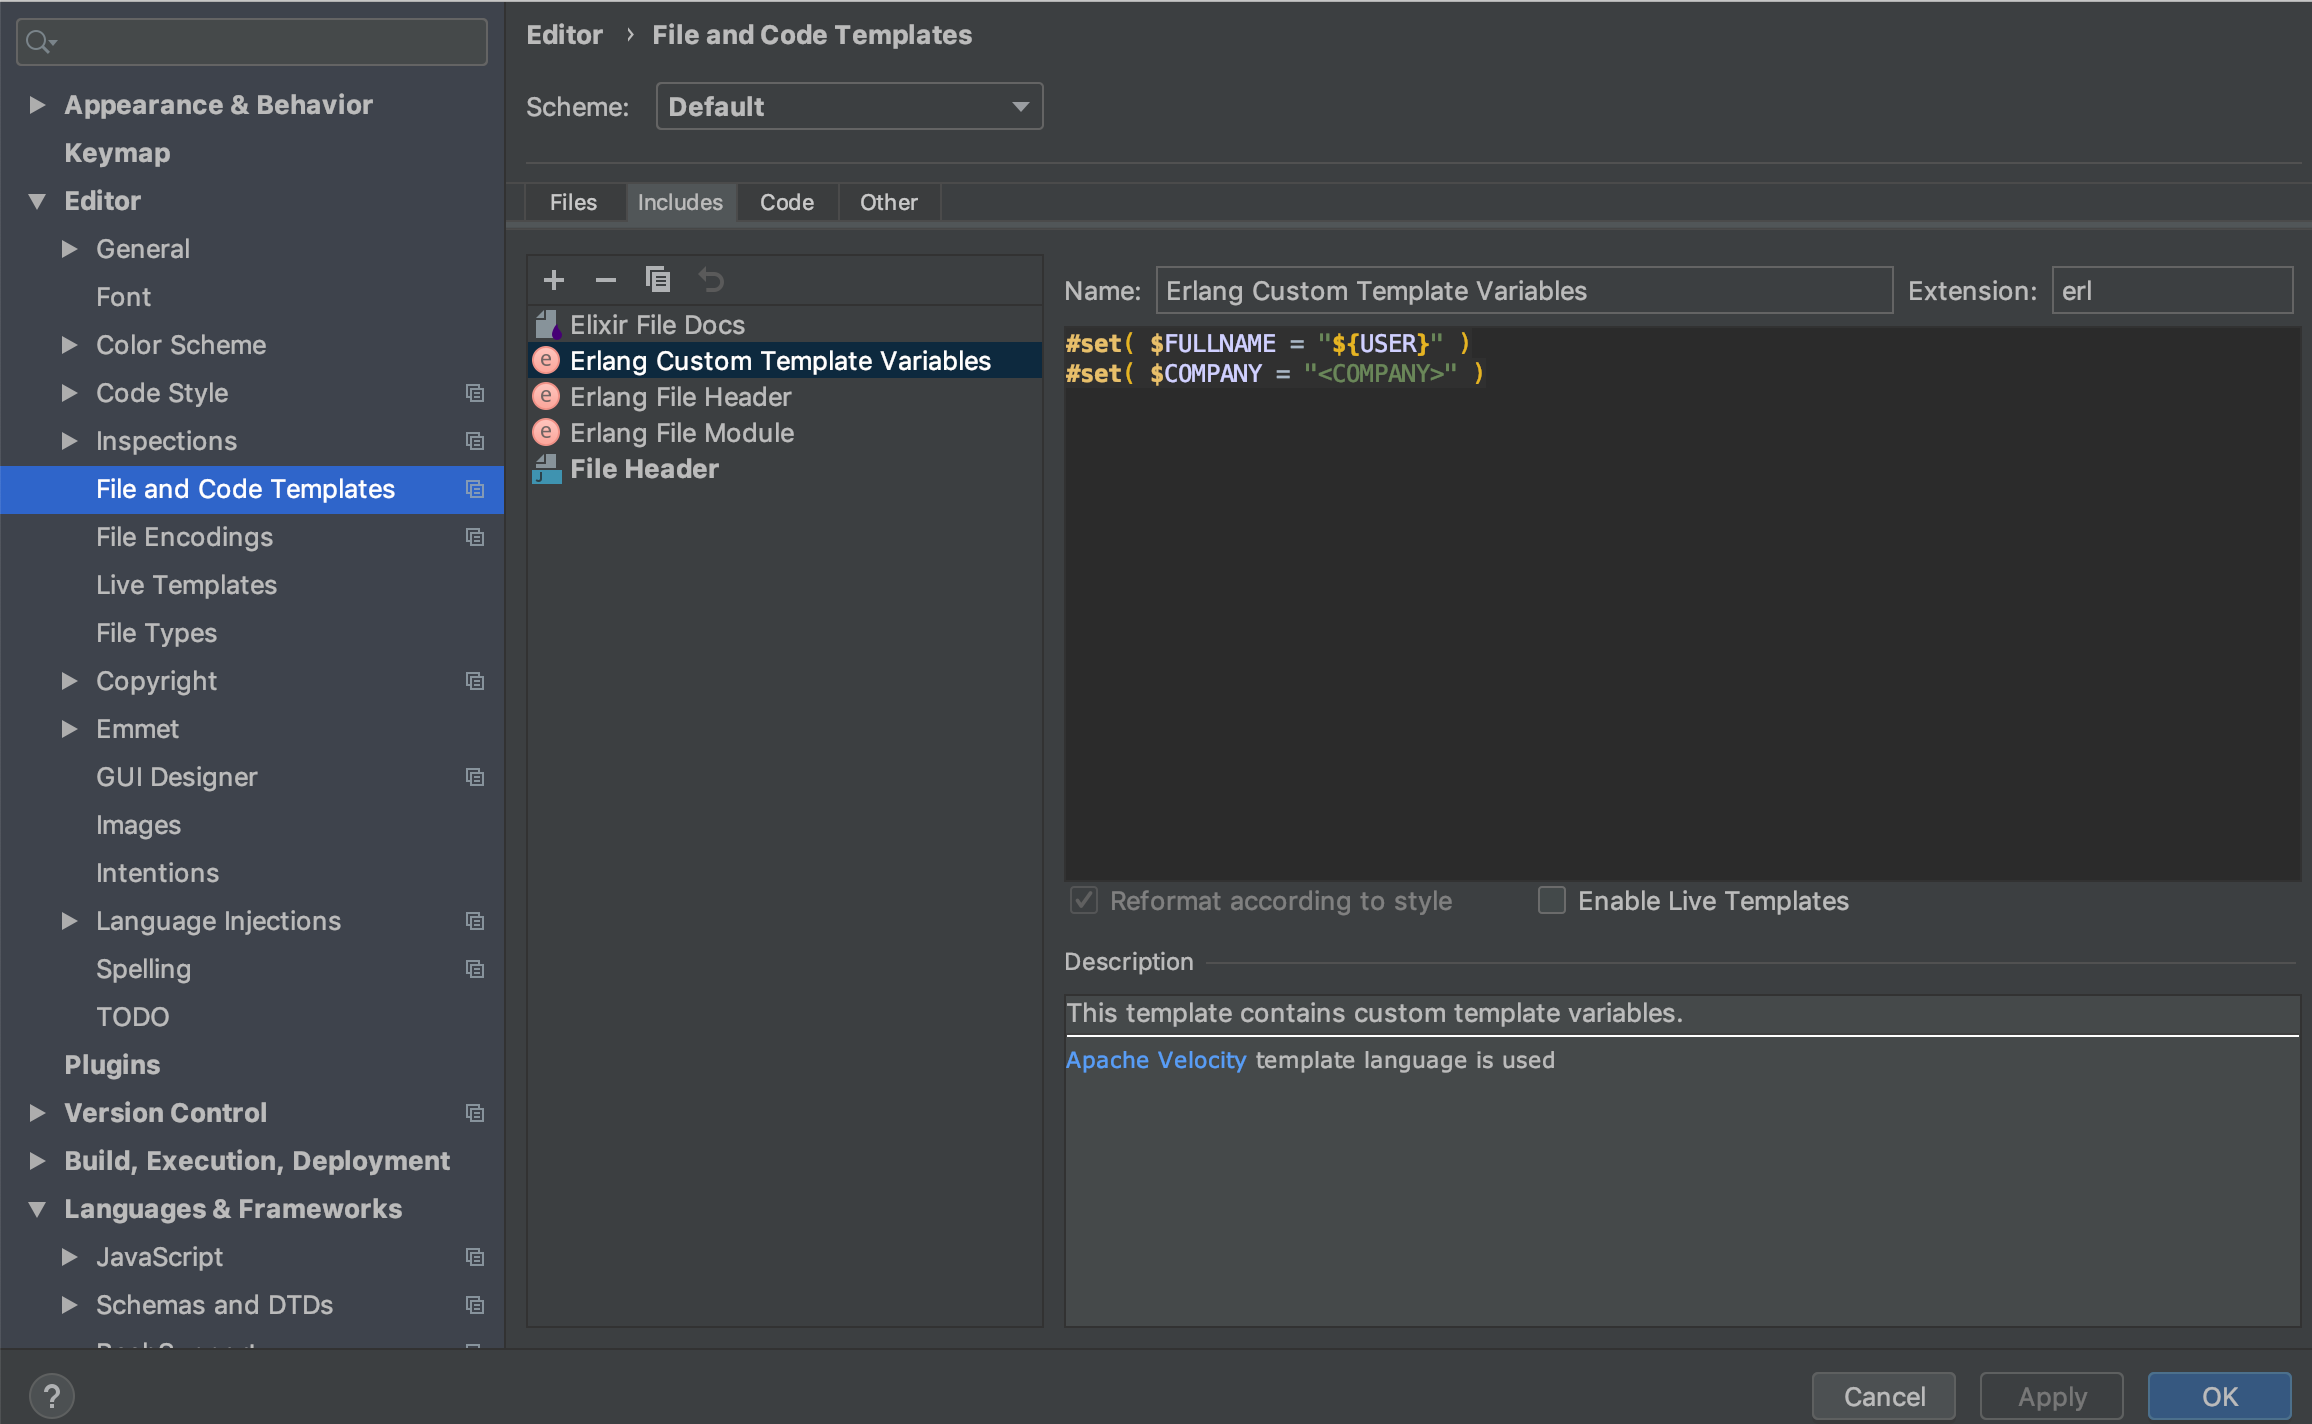Collapse the Editor tree node

click(38, 200)
